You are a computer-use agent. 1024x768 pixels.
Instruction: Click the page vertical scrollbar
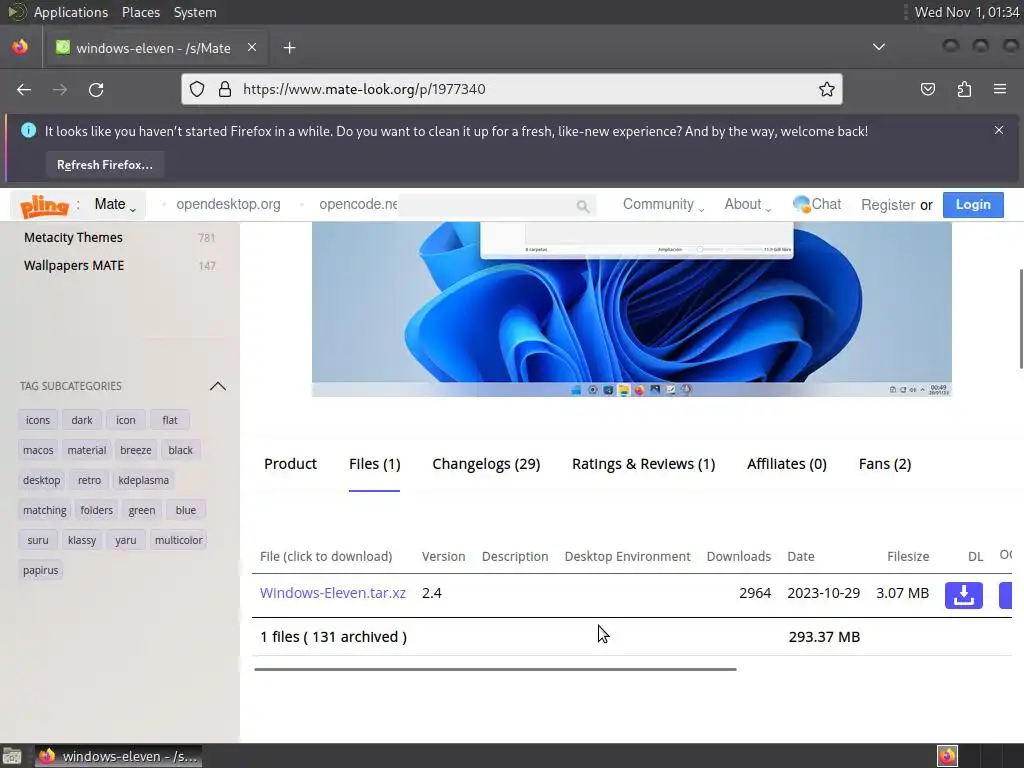[x=1021, y=319]
